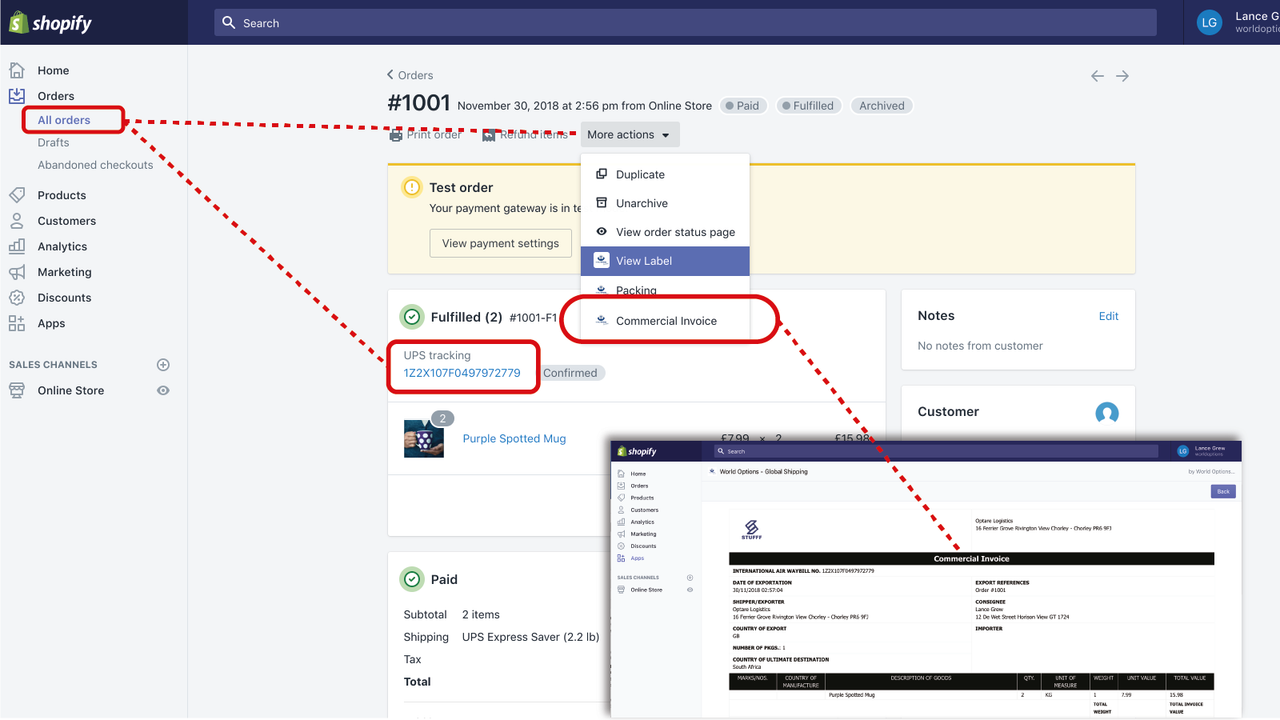This screenshot has width=1280, height=720.
Task: Click the Archived status badge
Action: (x=882, y=106)
